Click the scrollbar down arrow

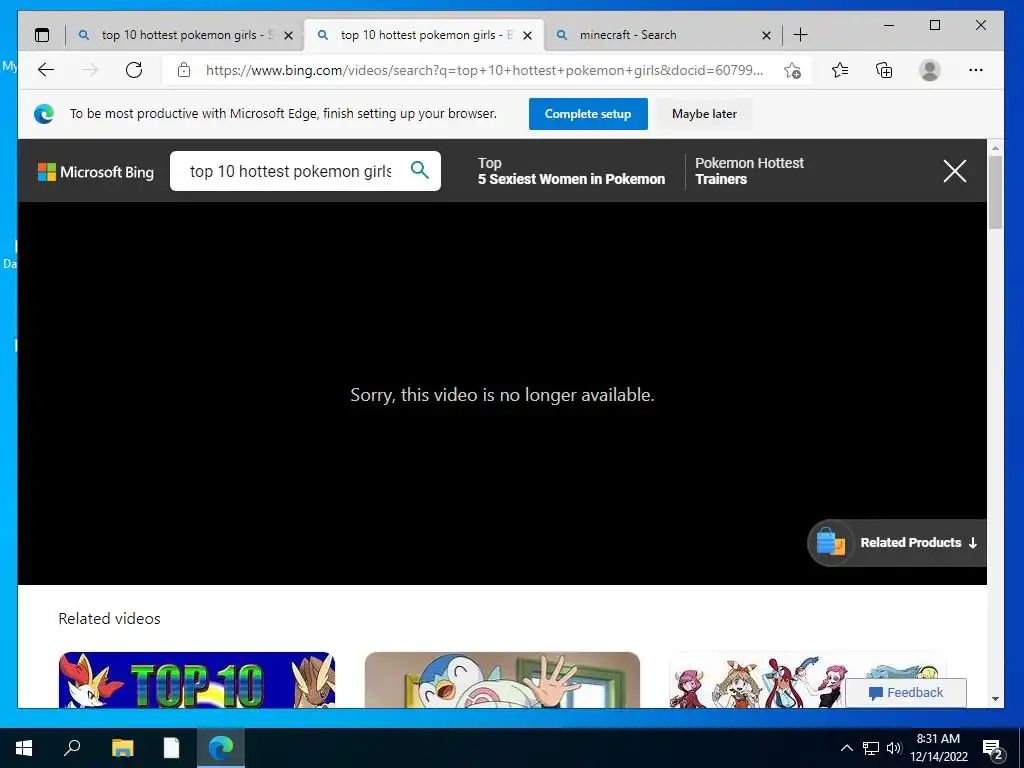(x=995, y=699)
